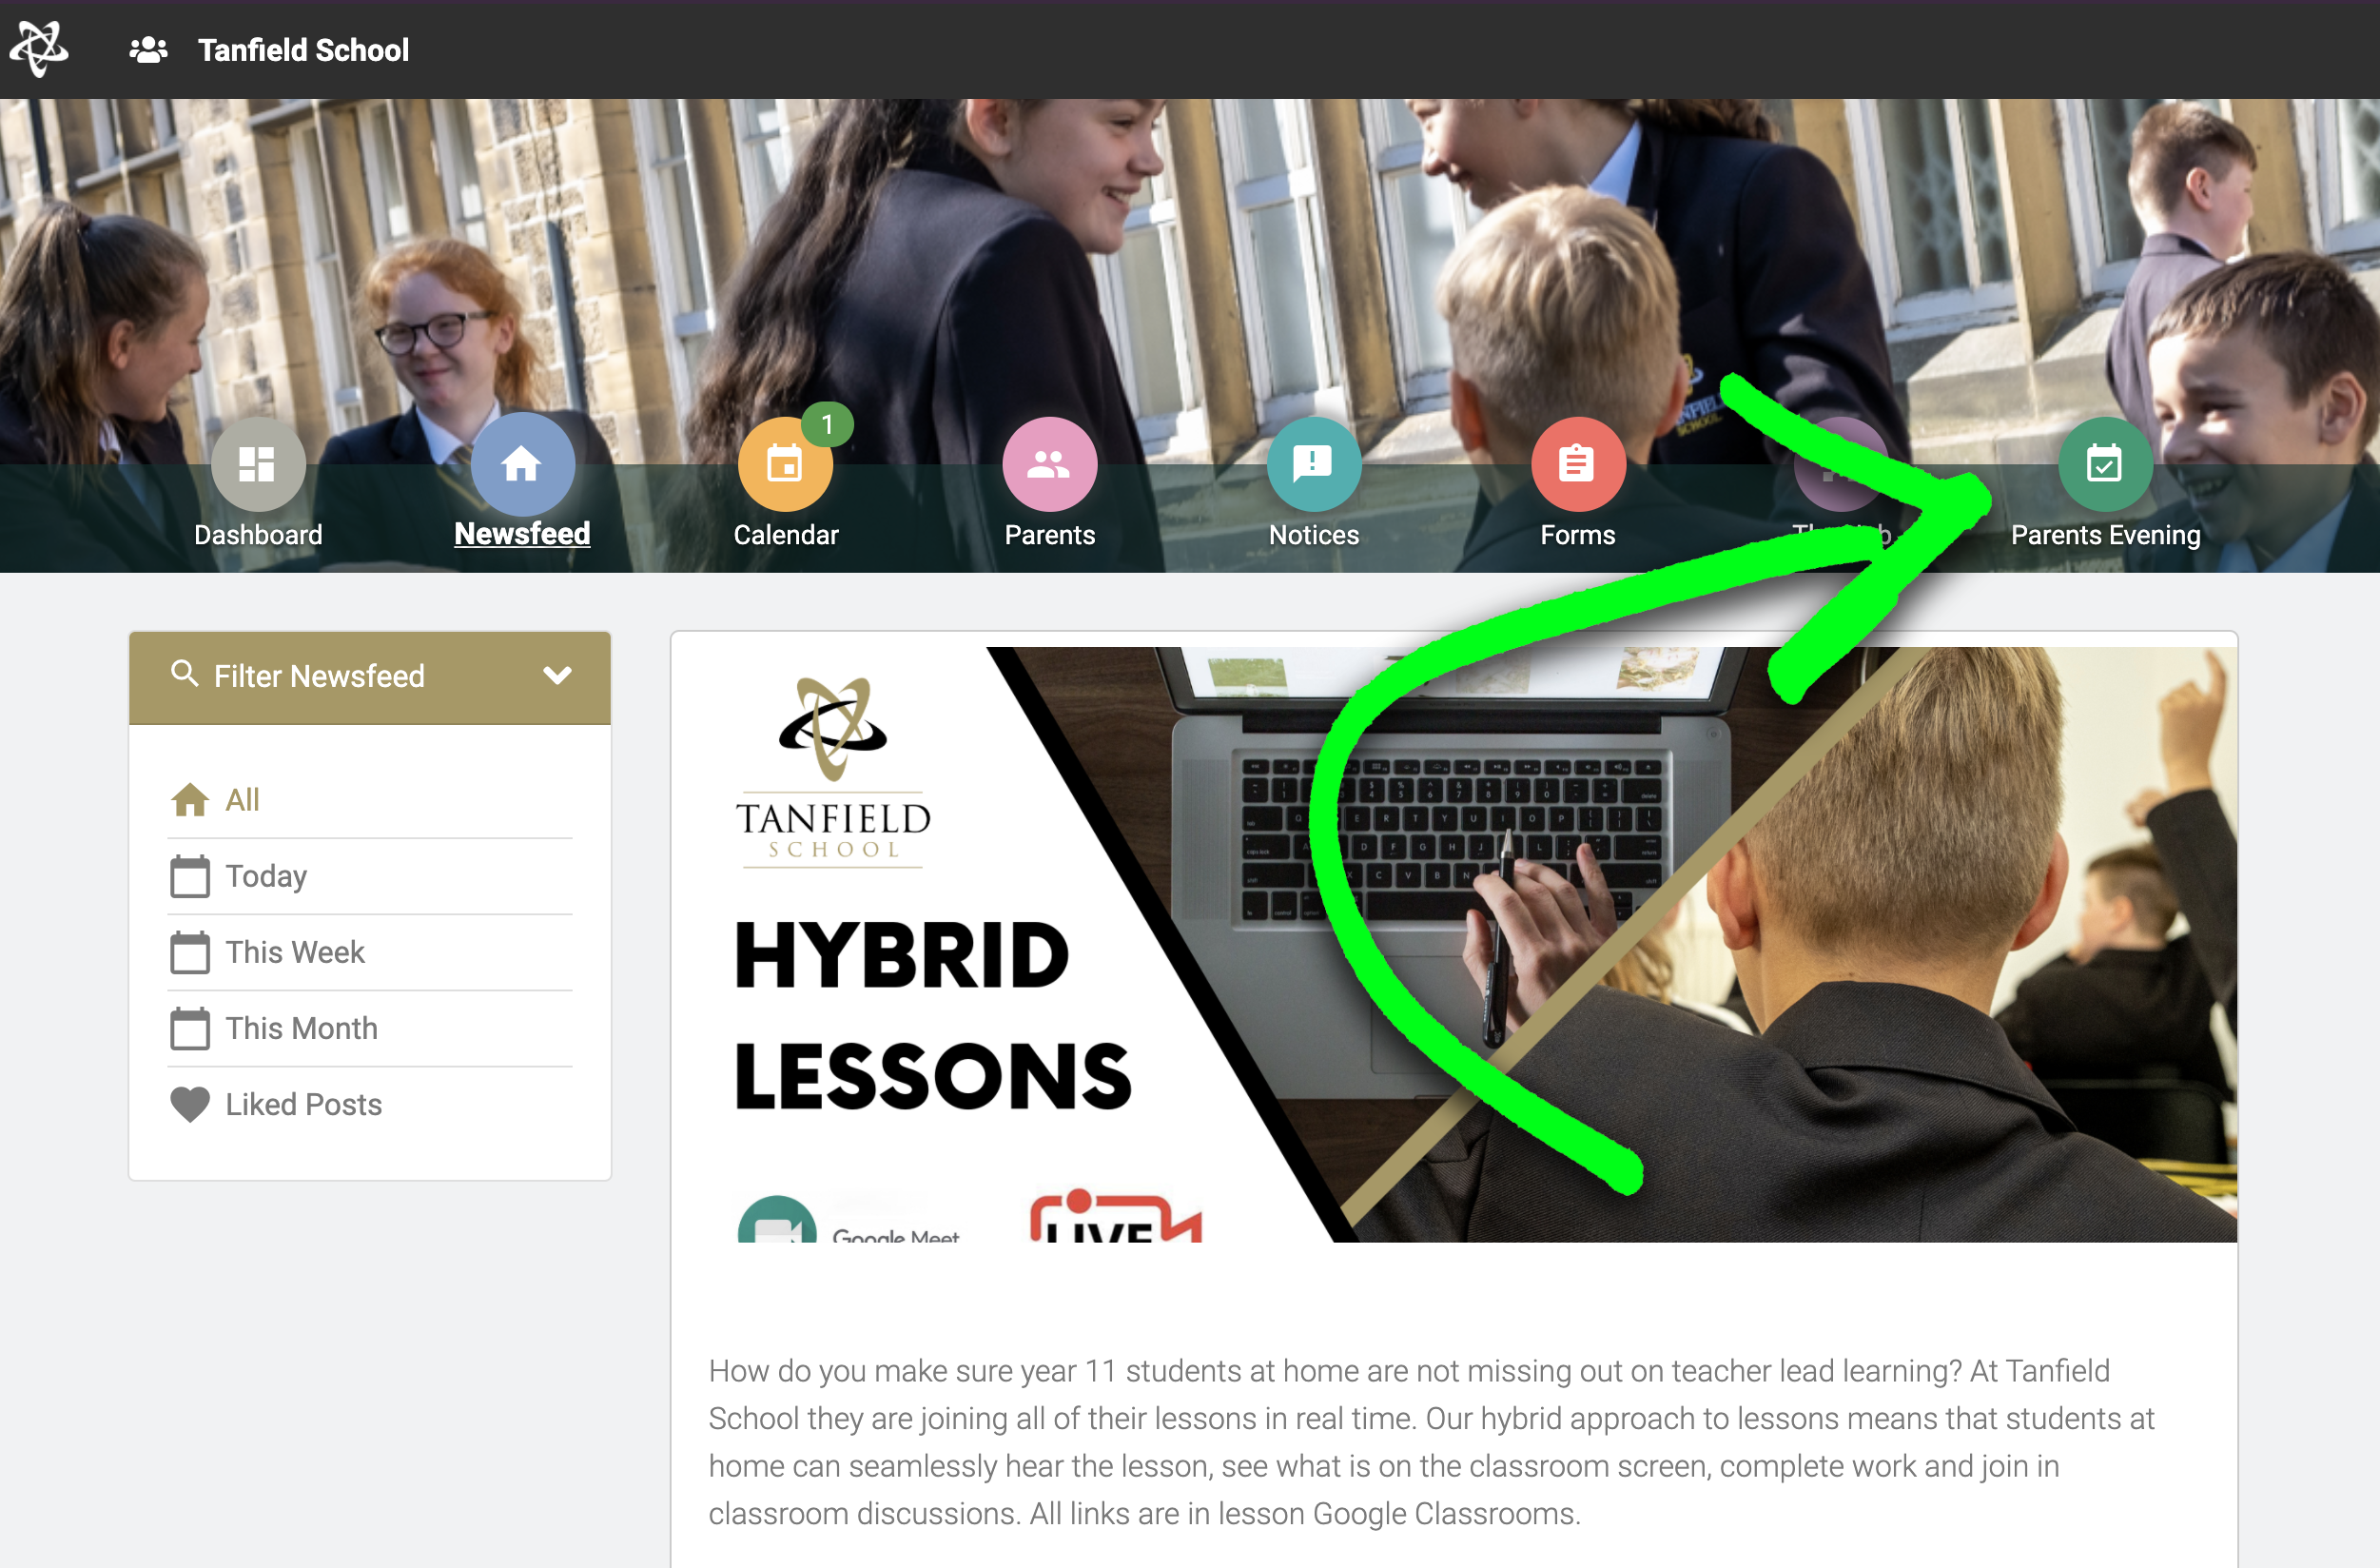Select the Newsfeed home icon

[x=522, y=464]
